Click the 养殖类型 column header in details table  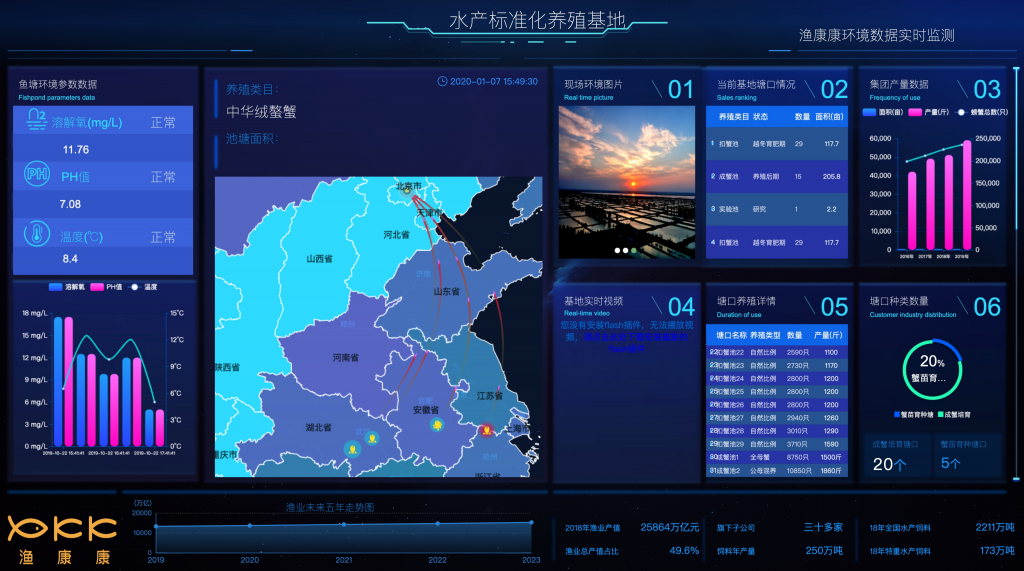pyautogui.click(x=764, y=336)
